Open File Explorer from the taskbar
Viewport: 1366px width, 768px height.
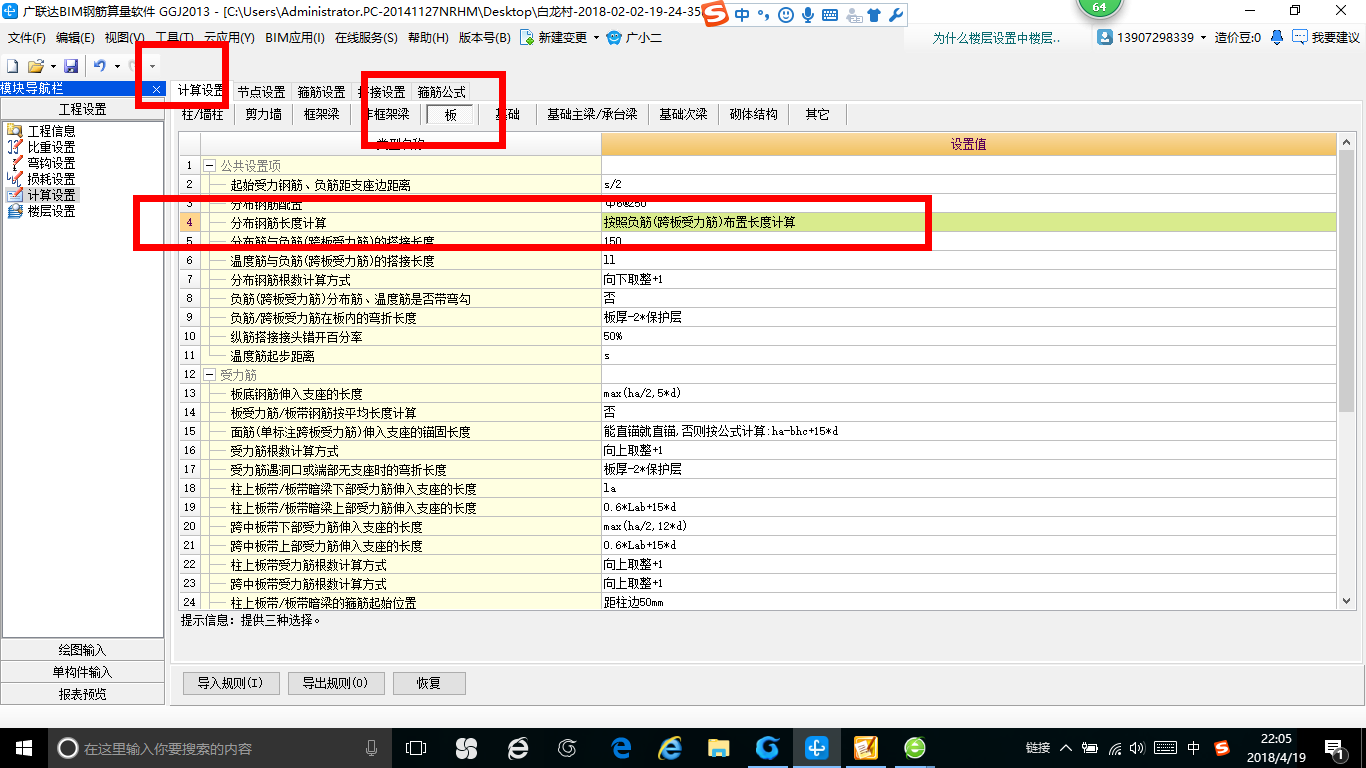coord(718,748)
